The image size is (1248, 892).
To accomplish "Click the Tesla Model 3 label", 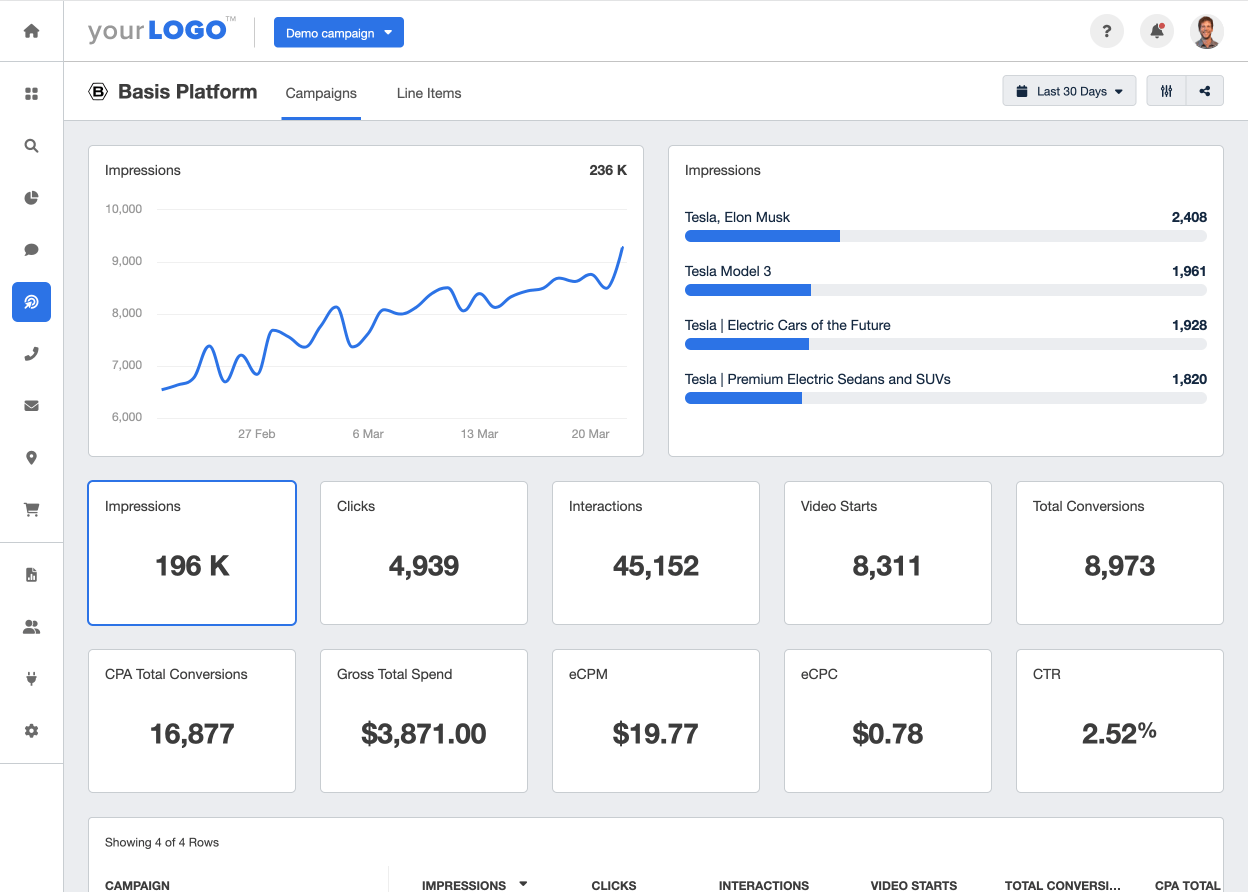I will [x=728, y=271].
